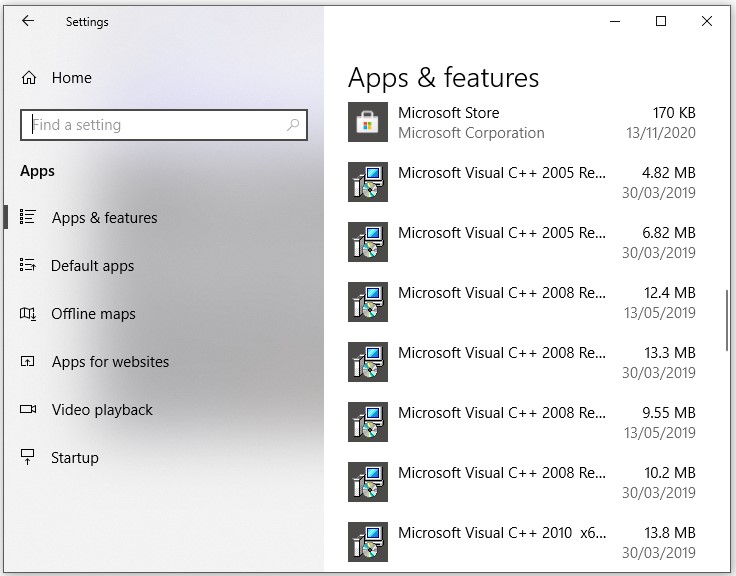The width and height of the screenshot is (736, 576).
Task: Focus the Find a setting field
Action: [164, 125]
